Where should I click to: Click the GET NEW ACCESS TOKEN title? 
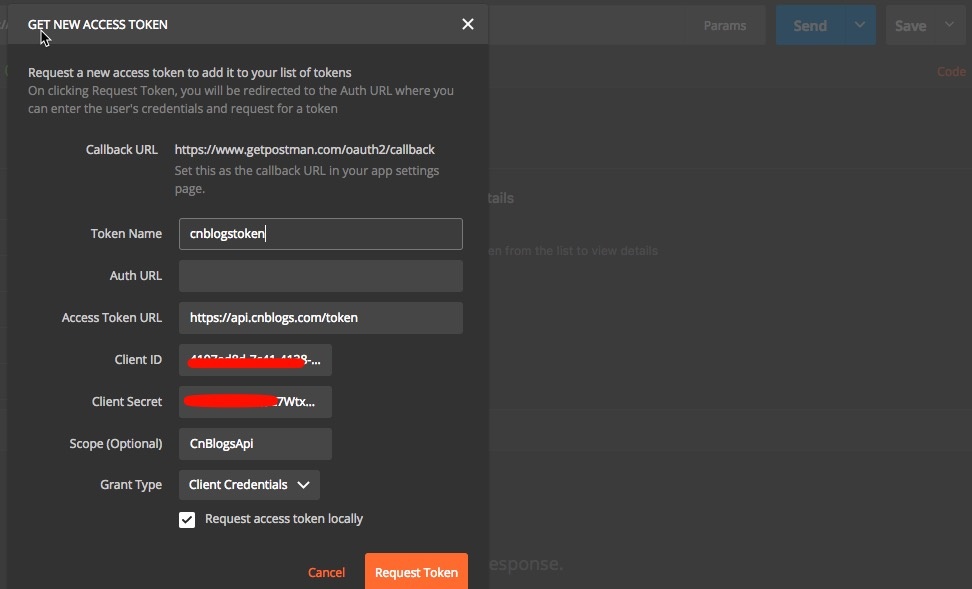click(97, 24)
